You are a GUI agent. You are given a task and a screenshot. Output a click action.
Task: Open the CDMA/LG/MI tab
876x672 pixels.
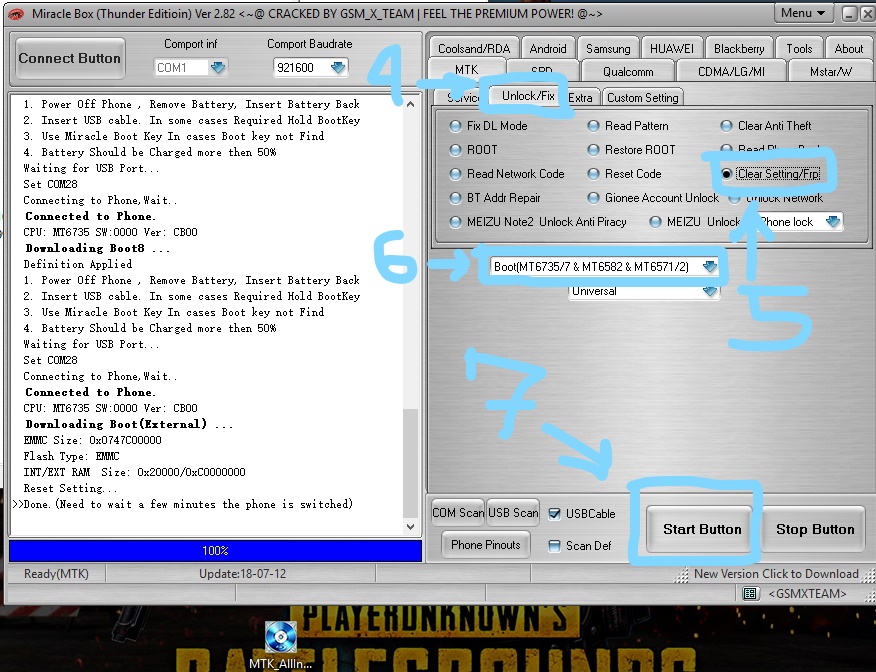point(731,72)
